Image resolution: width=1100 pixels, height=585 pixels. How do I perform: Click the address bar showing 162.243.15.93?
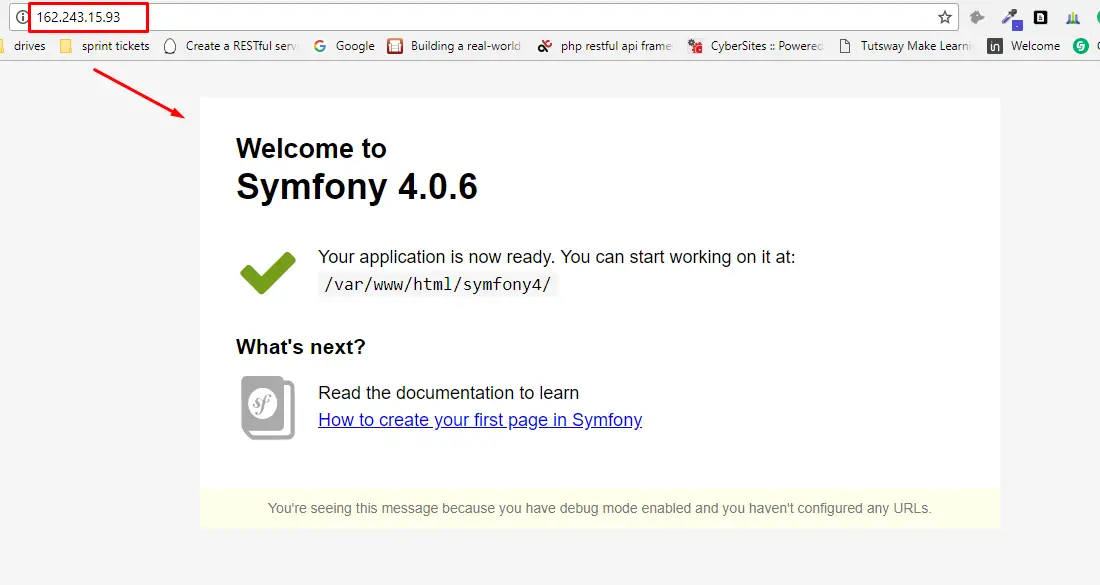point(484,17)
